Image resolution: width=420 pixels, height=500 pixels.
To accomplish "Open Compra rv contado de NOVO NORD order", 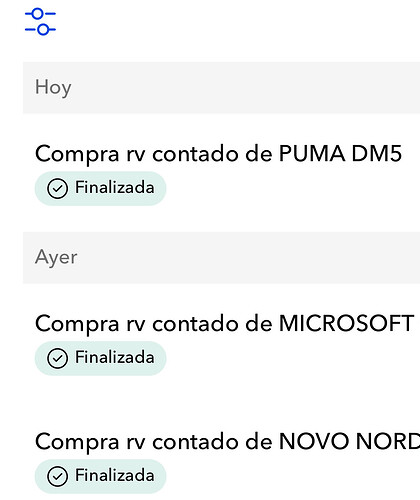I will pyautogui.click(x=227, y=441).
